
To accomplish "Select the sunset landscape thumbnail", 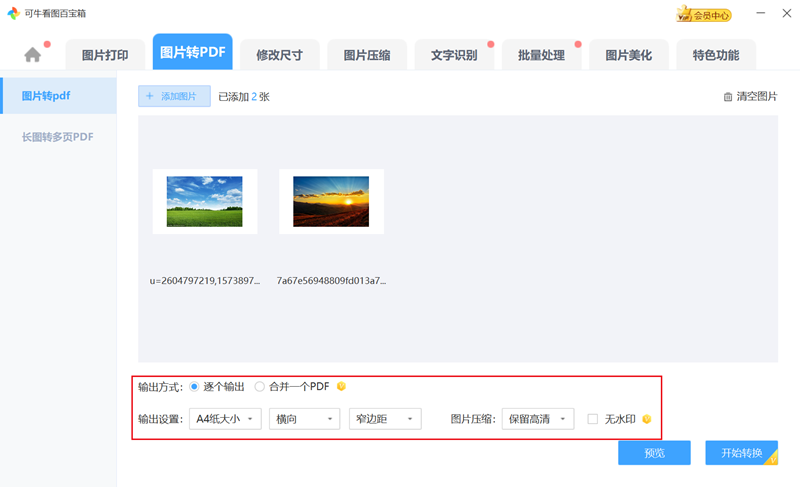I will [331, 201].
